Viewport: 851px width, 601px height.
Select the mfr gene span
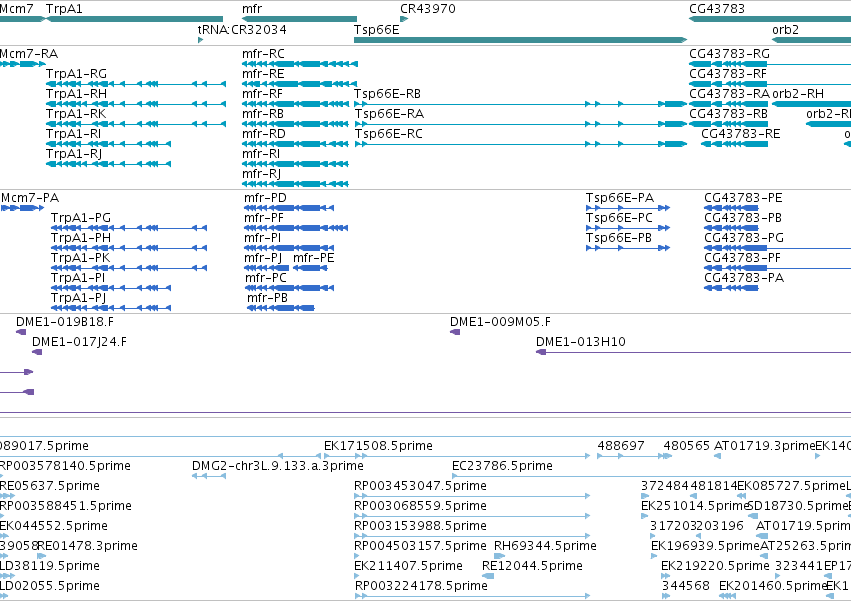300,19
